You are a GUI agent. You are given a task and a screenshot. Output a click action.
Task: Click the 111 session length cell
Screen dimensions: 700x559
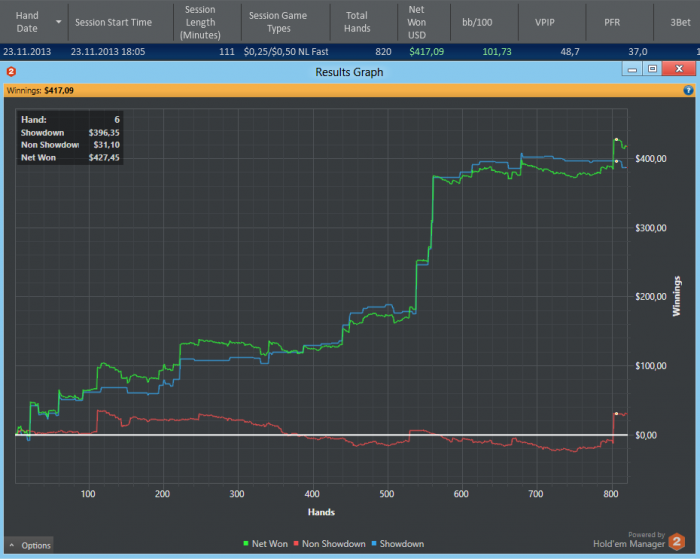227,52
